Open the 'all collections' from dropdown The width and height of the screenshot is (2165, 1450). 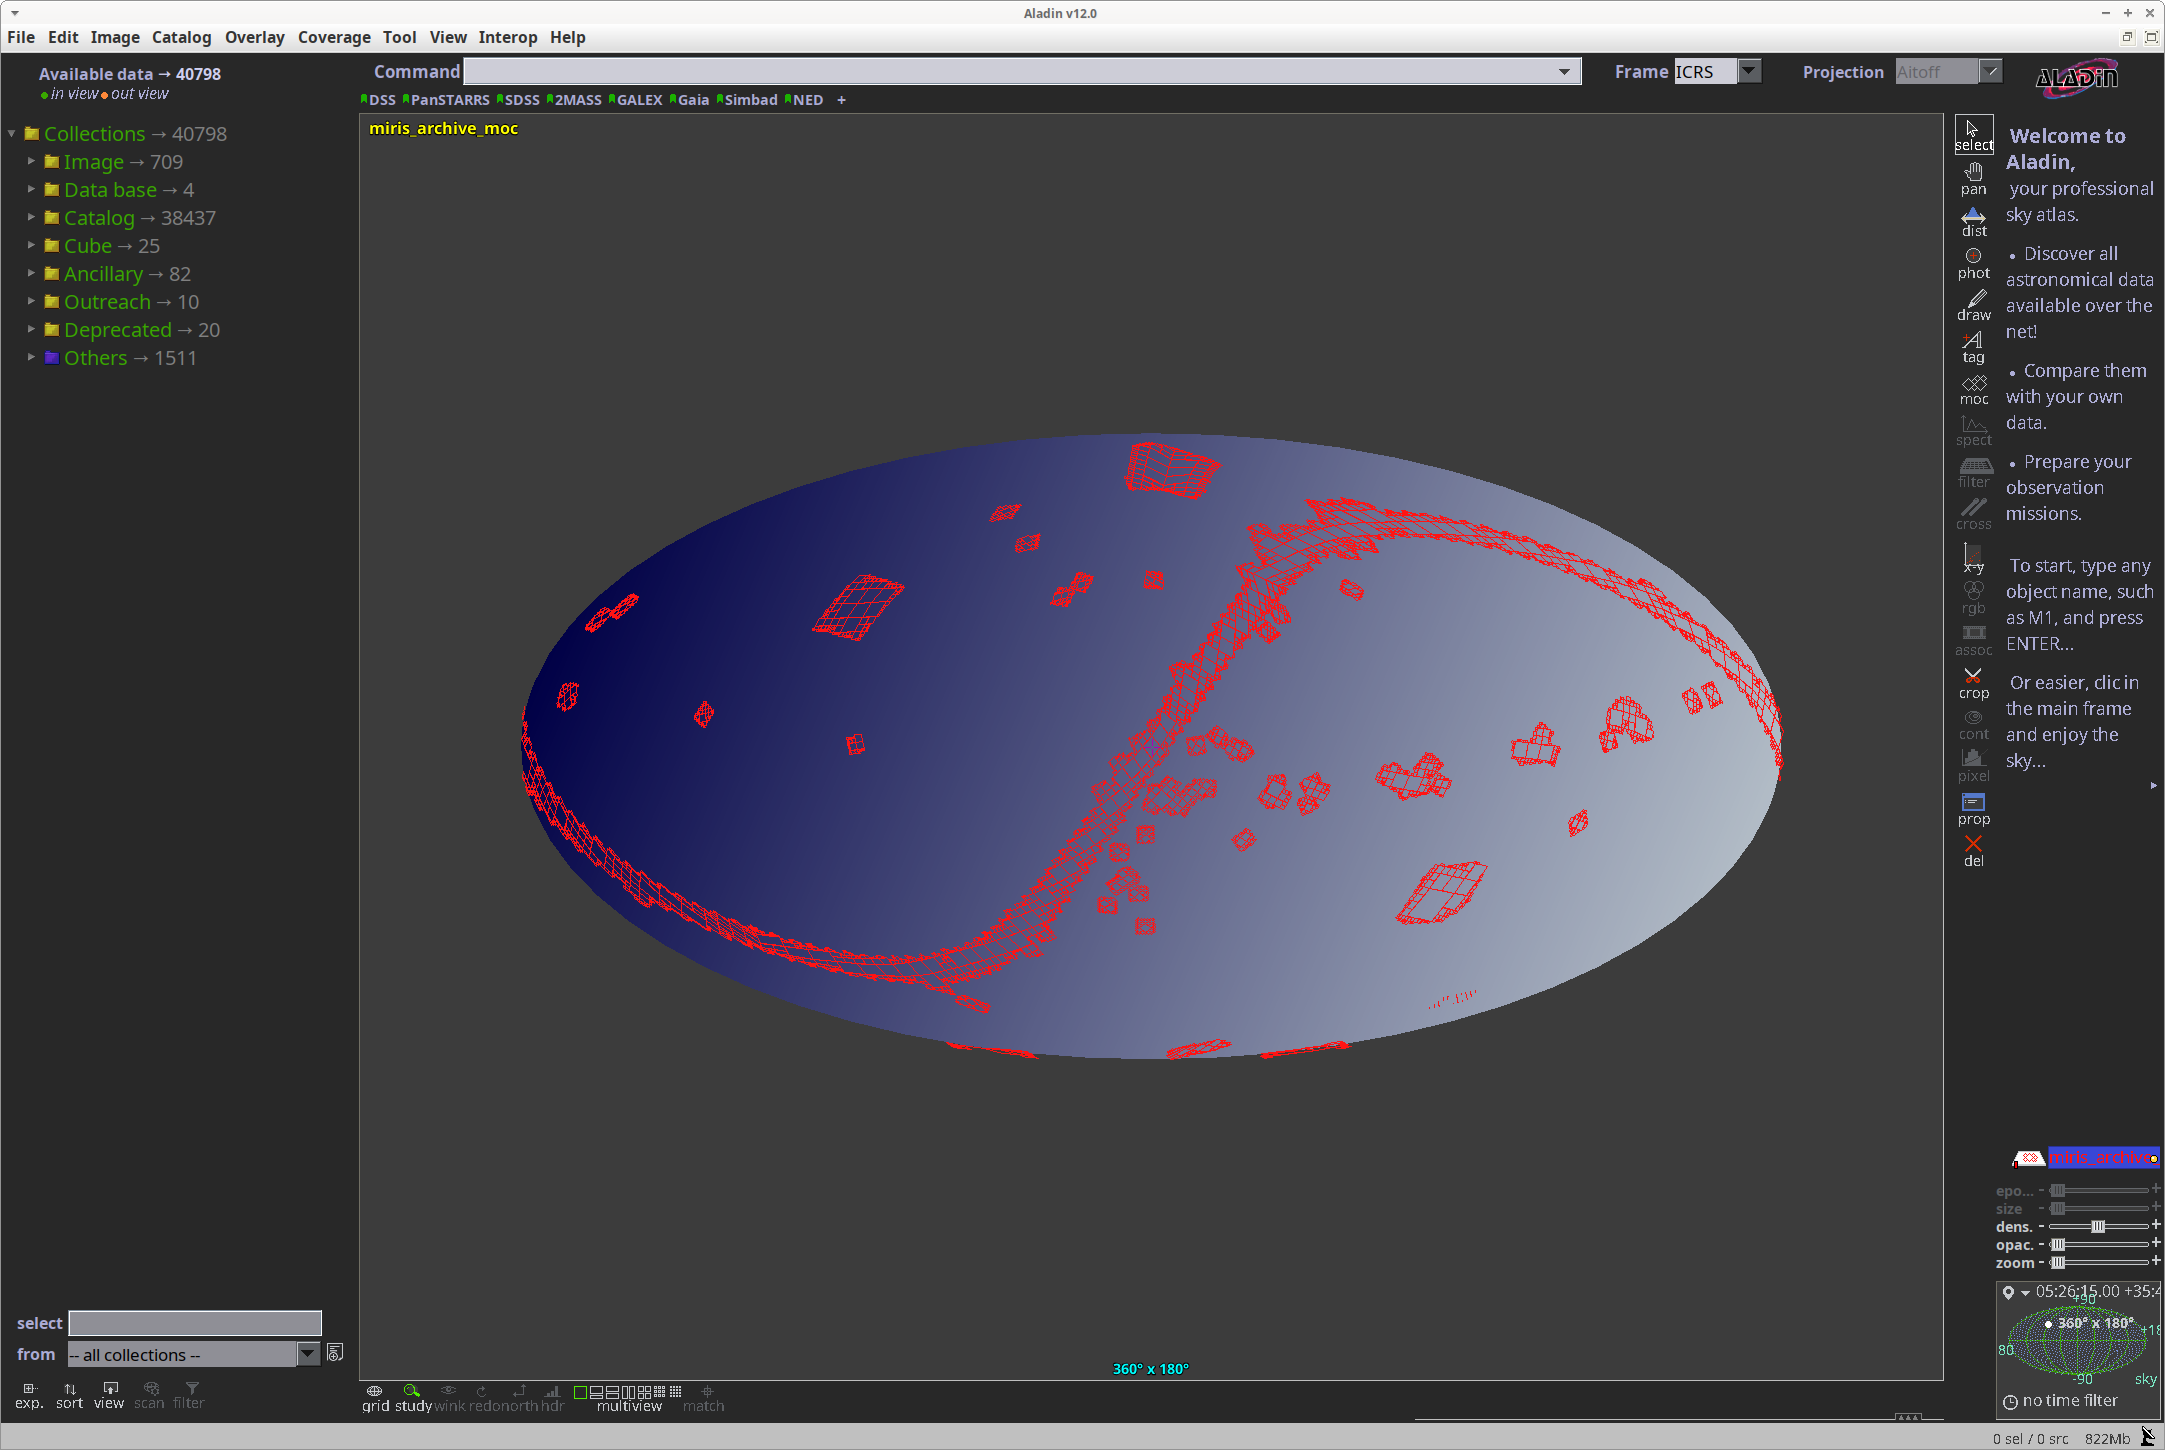coord(308,1354)
